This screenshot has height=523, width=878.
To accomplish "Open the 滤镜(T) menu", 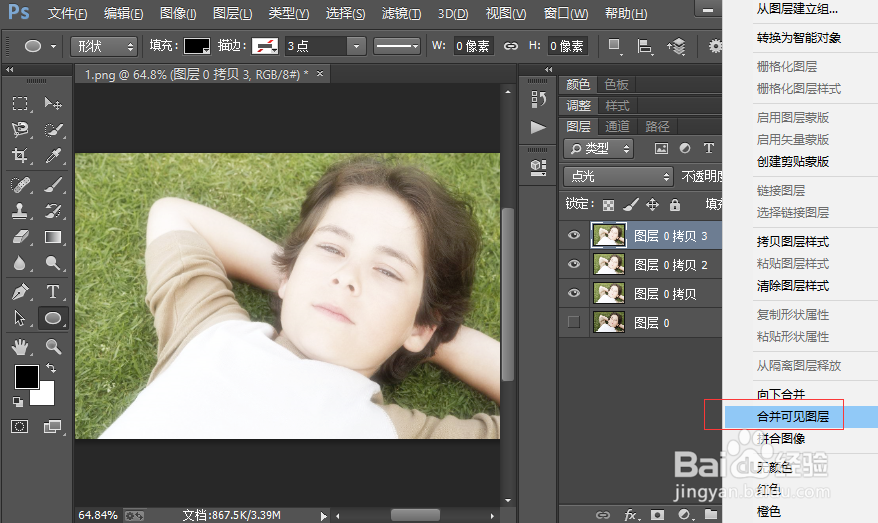I will [400, 14].
